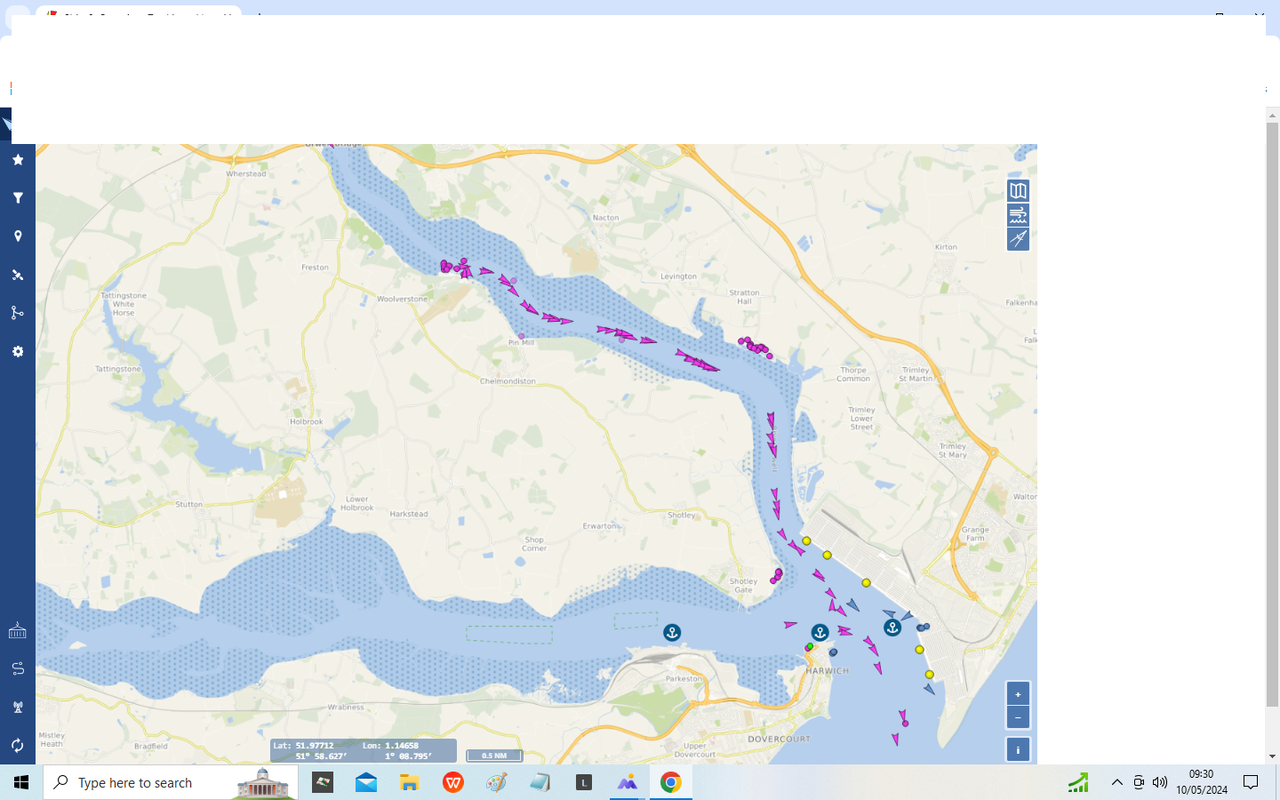Open Google Chrome from the taskbar

coord(671,783)
